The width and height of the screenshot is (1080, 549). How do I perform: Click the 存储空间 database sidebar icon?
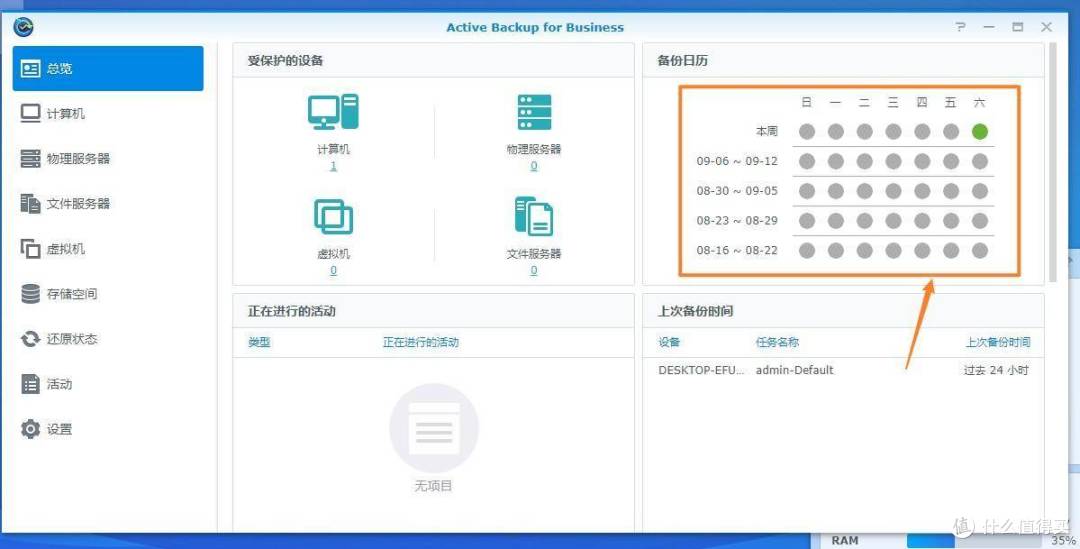tap(30, 293)
